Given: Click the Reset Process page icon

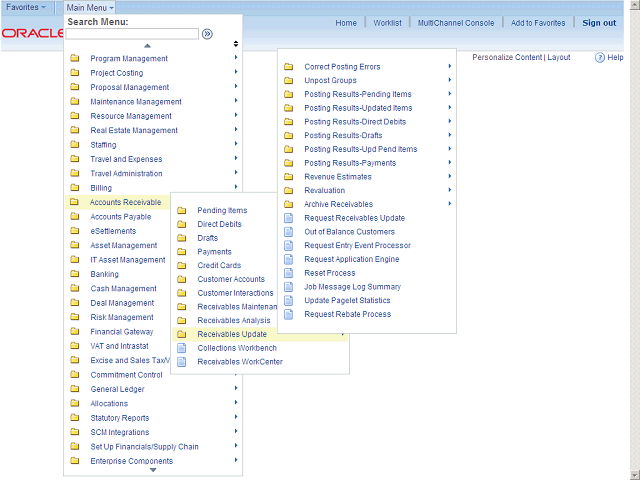Looking at the screenshot, I should pyautogui.click(x=289, y=273).
